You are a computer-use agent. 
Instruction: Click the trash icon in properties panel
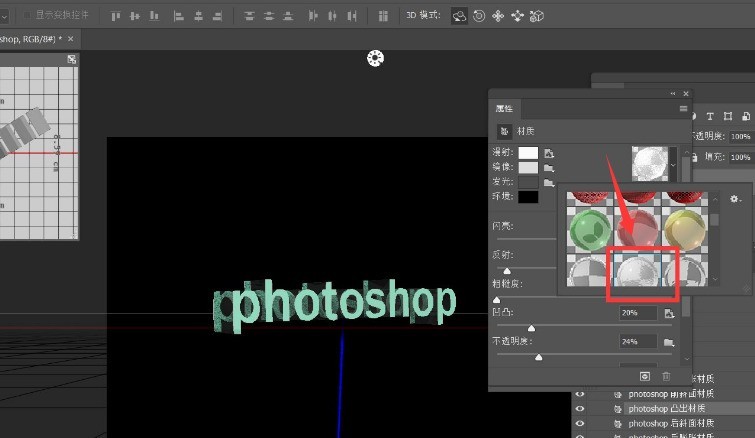[666, 376]
